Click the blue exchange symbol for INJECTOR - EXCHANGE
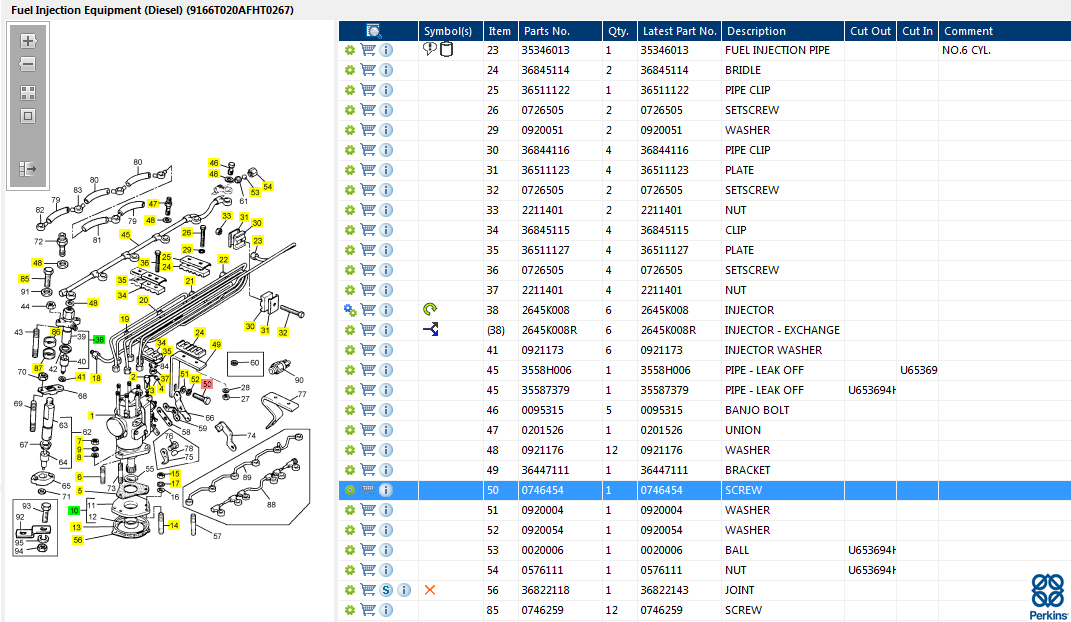Screen dimensions: 1071x622 [x=430, y=330]
